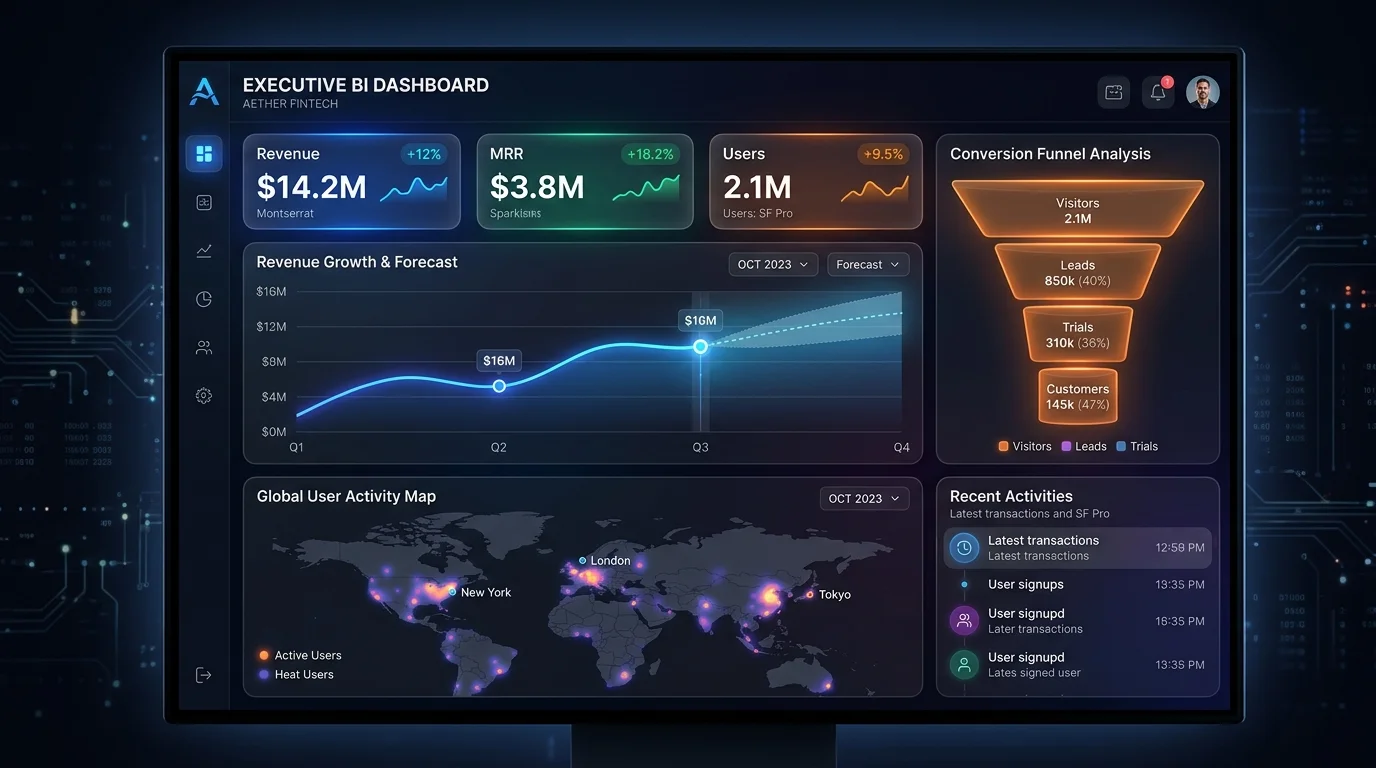
Task: Click the Q3 data point on the revenue chart
Action: coord(700,346)
